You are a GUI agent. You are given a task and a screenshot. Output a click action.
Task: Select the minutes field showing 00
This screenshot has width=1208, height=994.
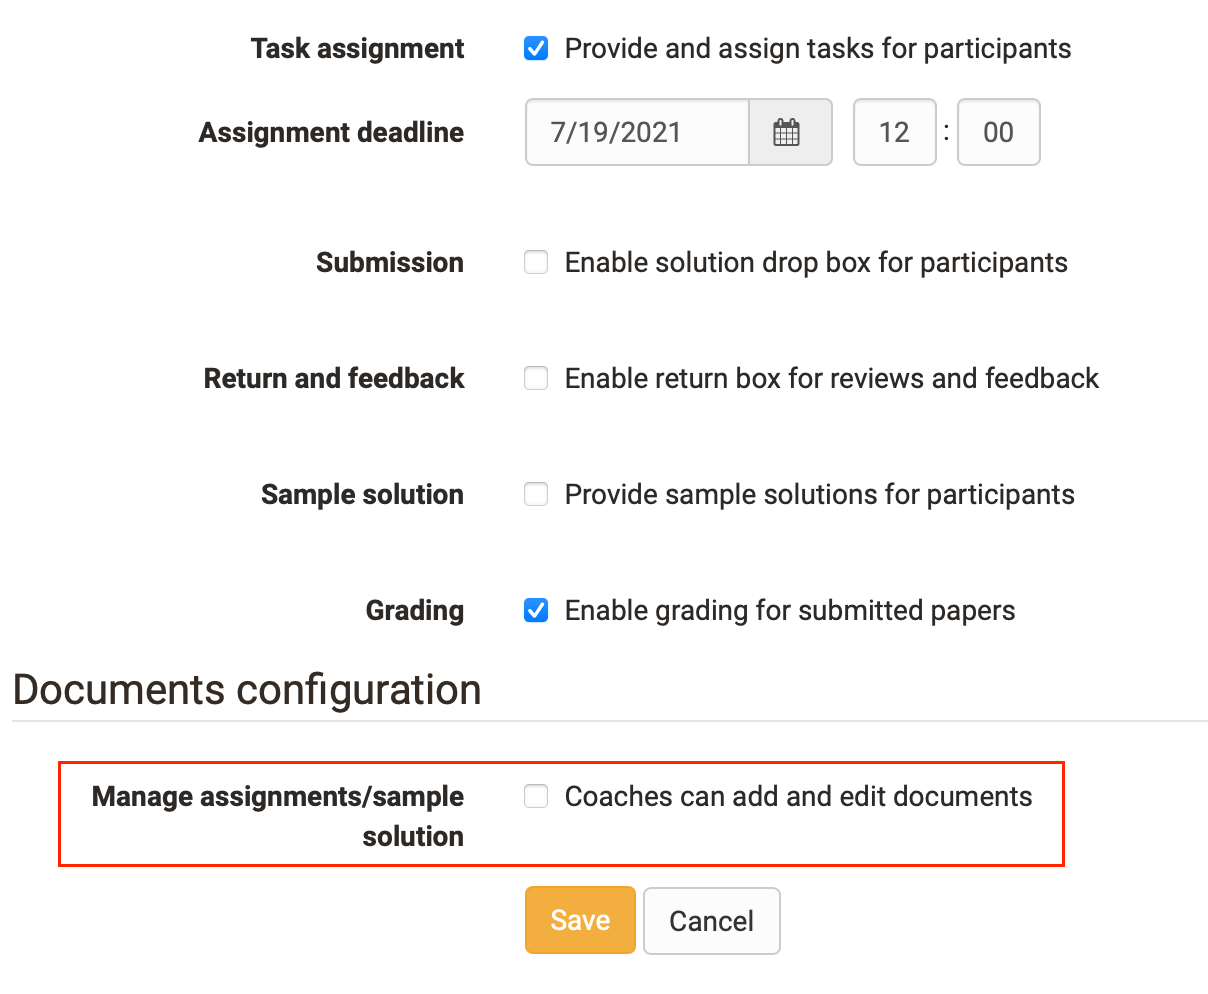(999, 132)
